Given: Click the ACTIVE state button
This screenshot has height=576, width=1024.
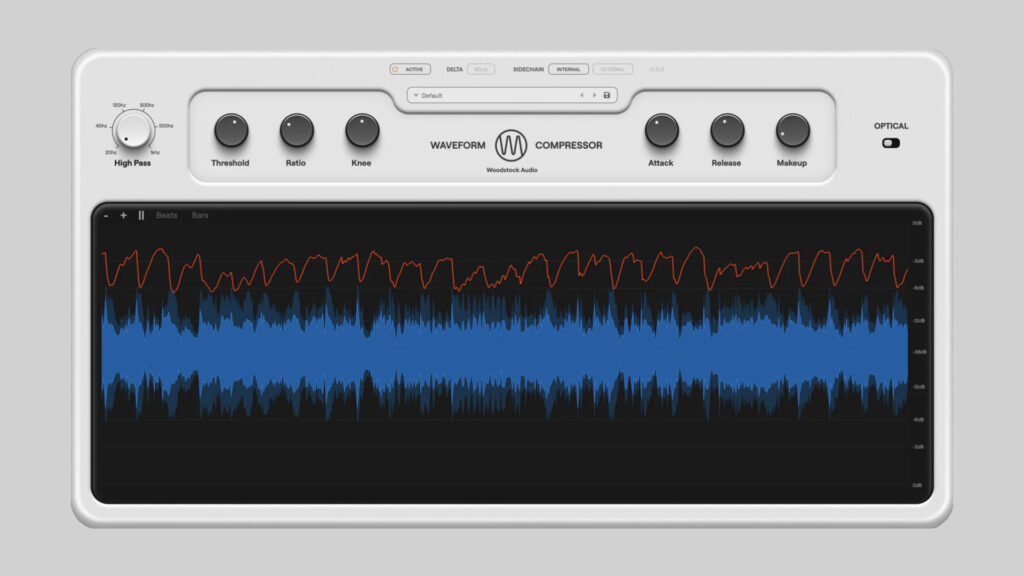Looking at the screenshot, I should [x=413, y=69].
